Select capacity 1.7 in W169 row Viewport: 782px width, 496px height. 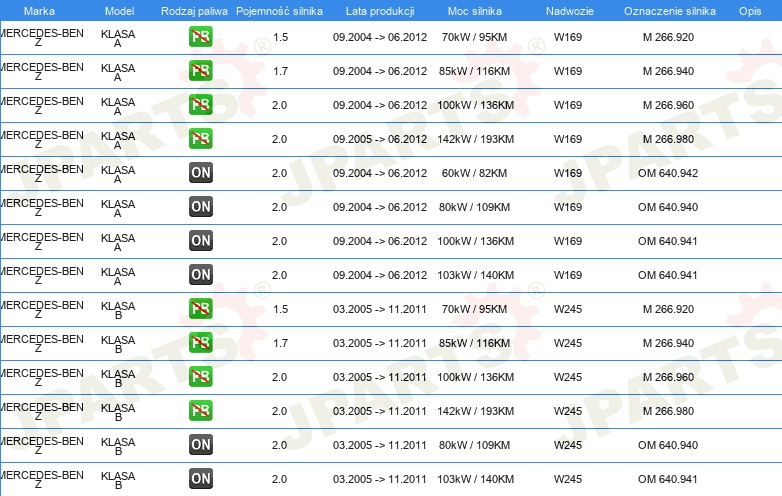[x=280, y=71]
